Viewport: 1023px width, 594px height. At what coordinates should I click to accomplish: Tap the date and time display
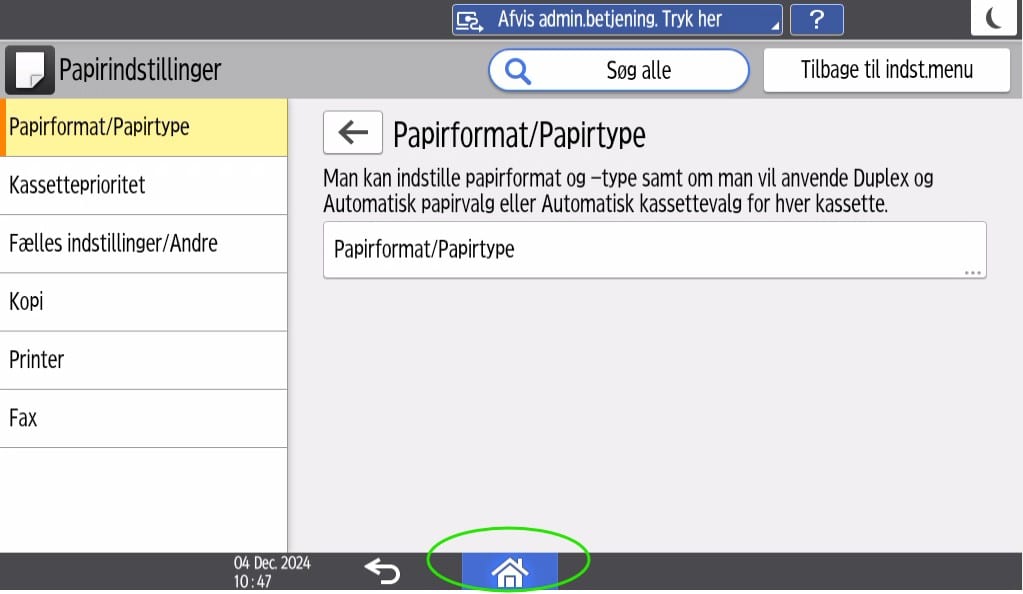pyautogui.click(x=272, y=572)
